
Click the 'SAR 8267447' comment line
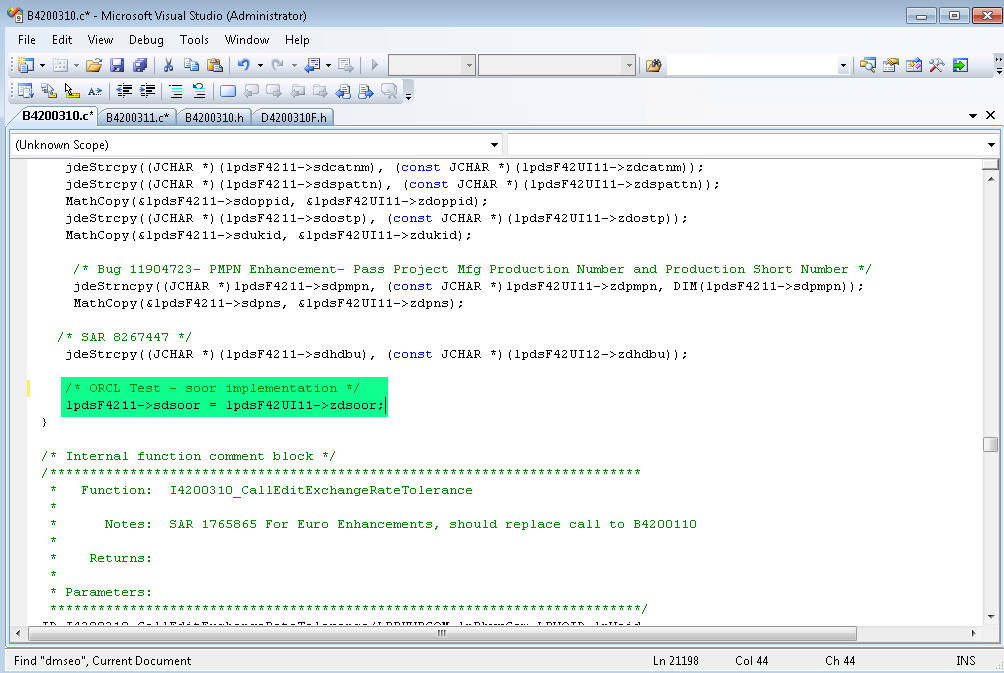pyautogui.click(x=124, y=337)
